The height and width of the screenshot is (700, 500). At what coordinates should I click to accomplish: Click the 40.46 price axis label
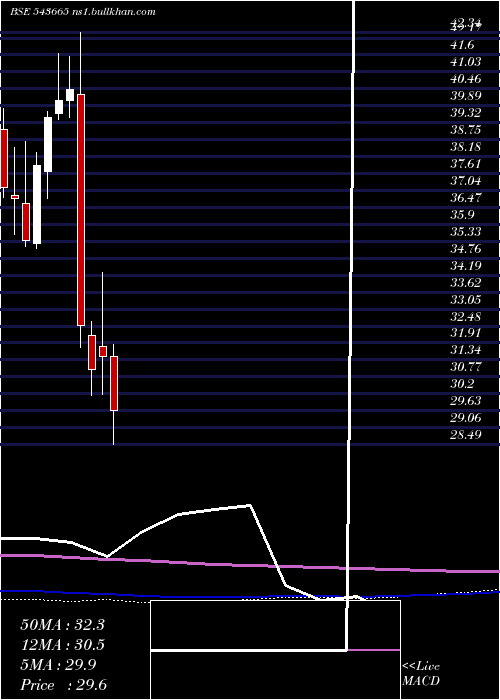(x=465, y=79)
